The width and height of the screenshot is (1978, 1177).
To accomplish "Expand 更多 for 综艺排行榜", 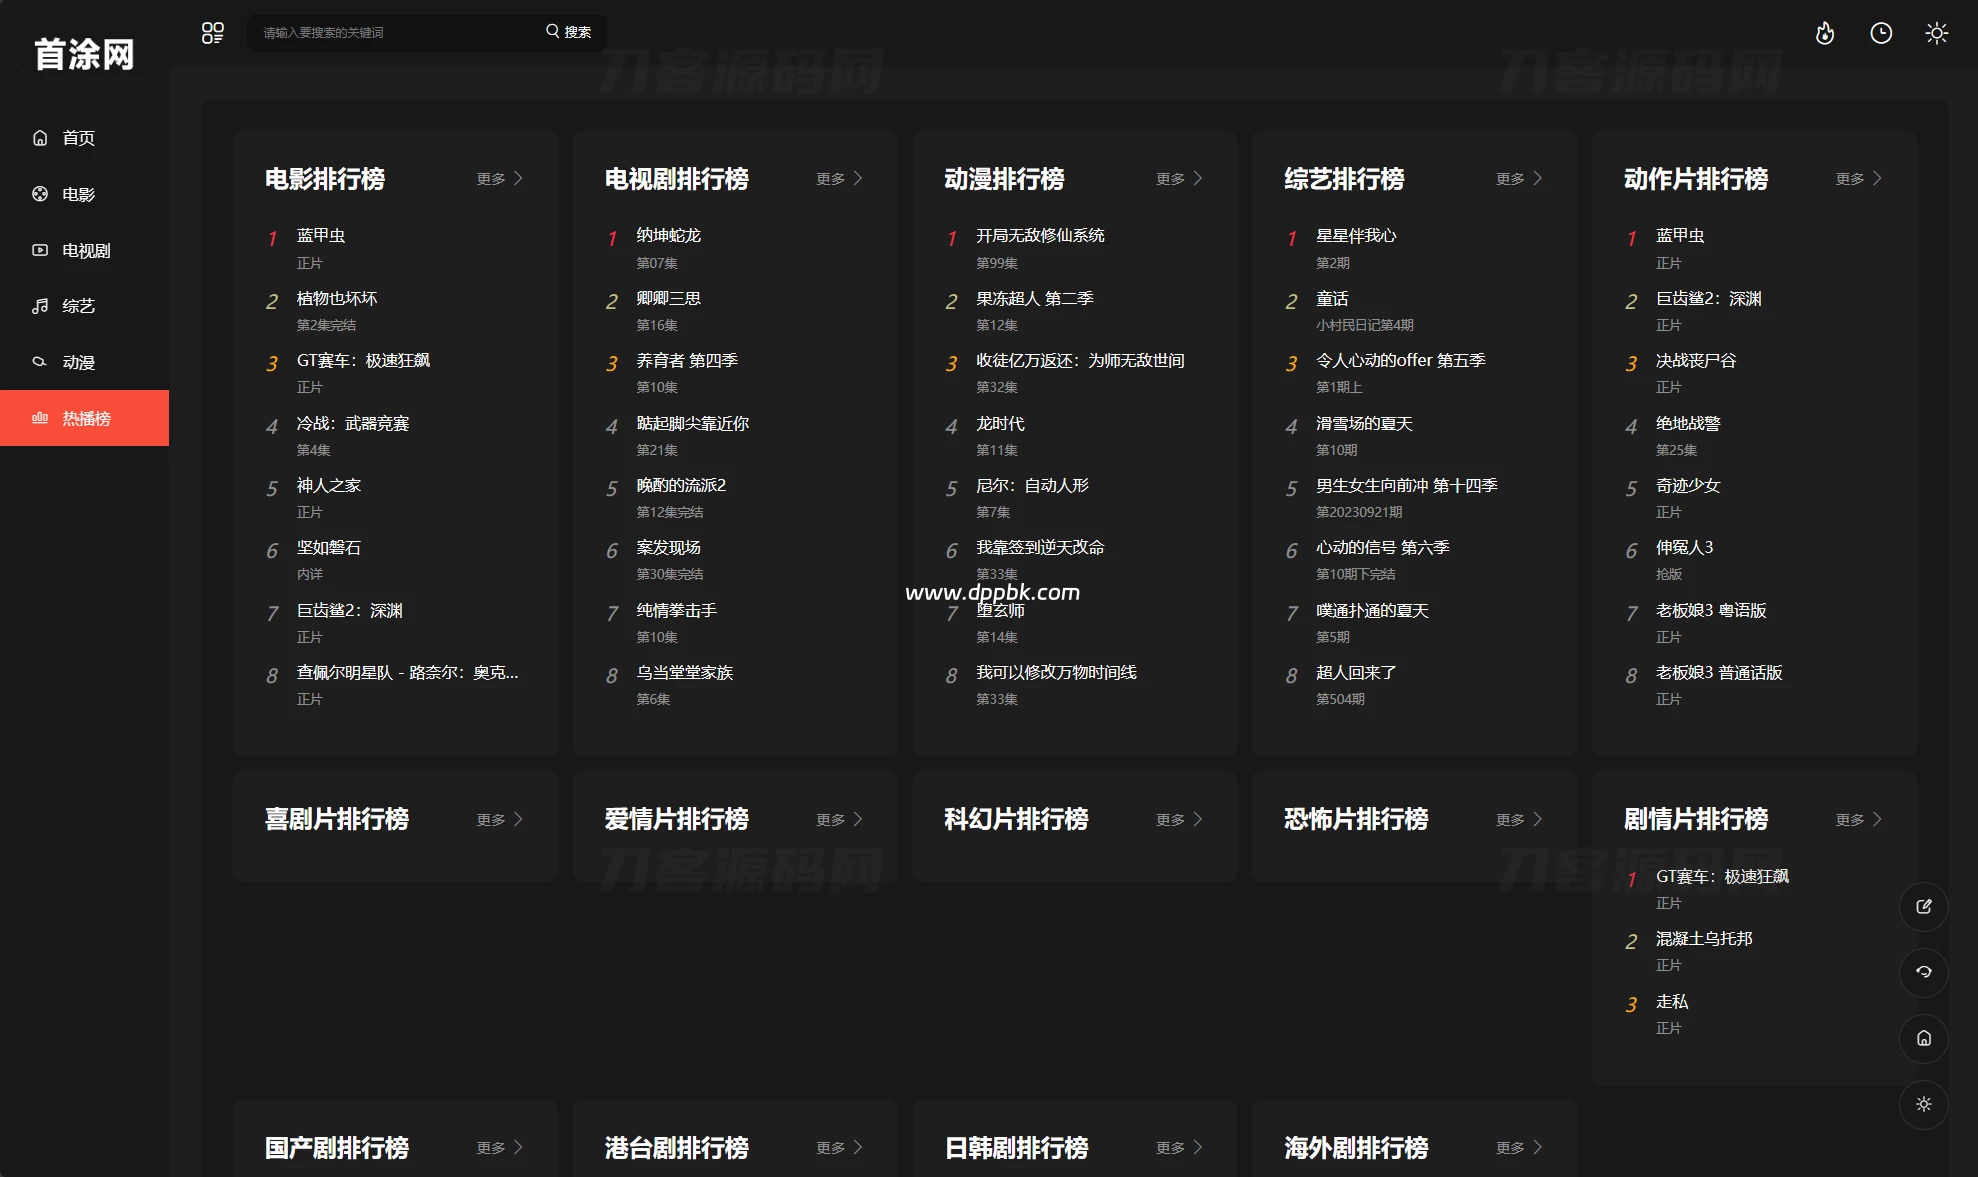I will pyautogui.click(x=1520, y=179).
